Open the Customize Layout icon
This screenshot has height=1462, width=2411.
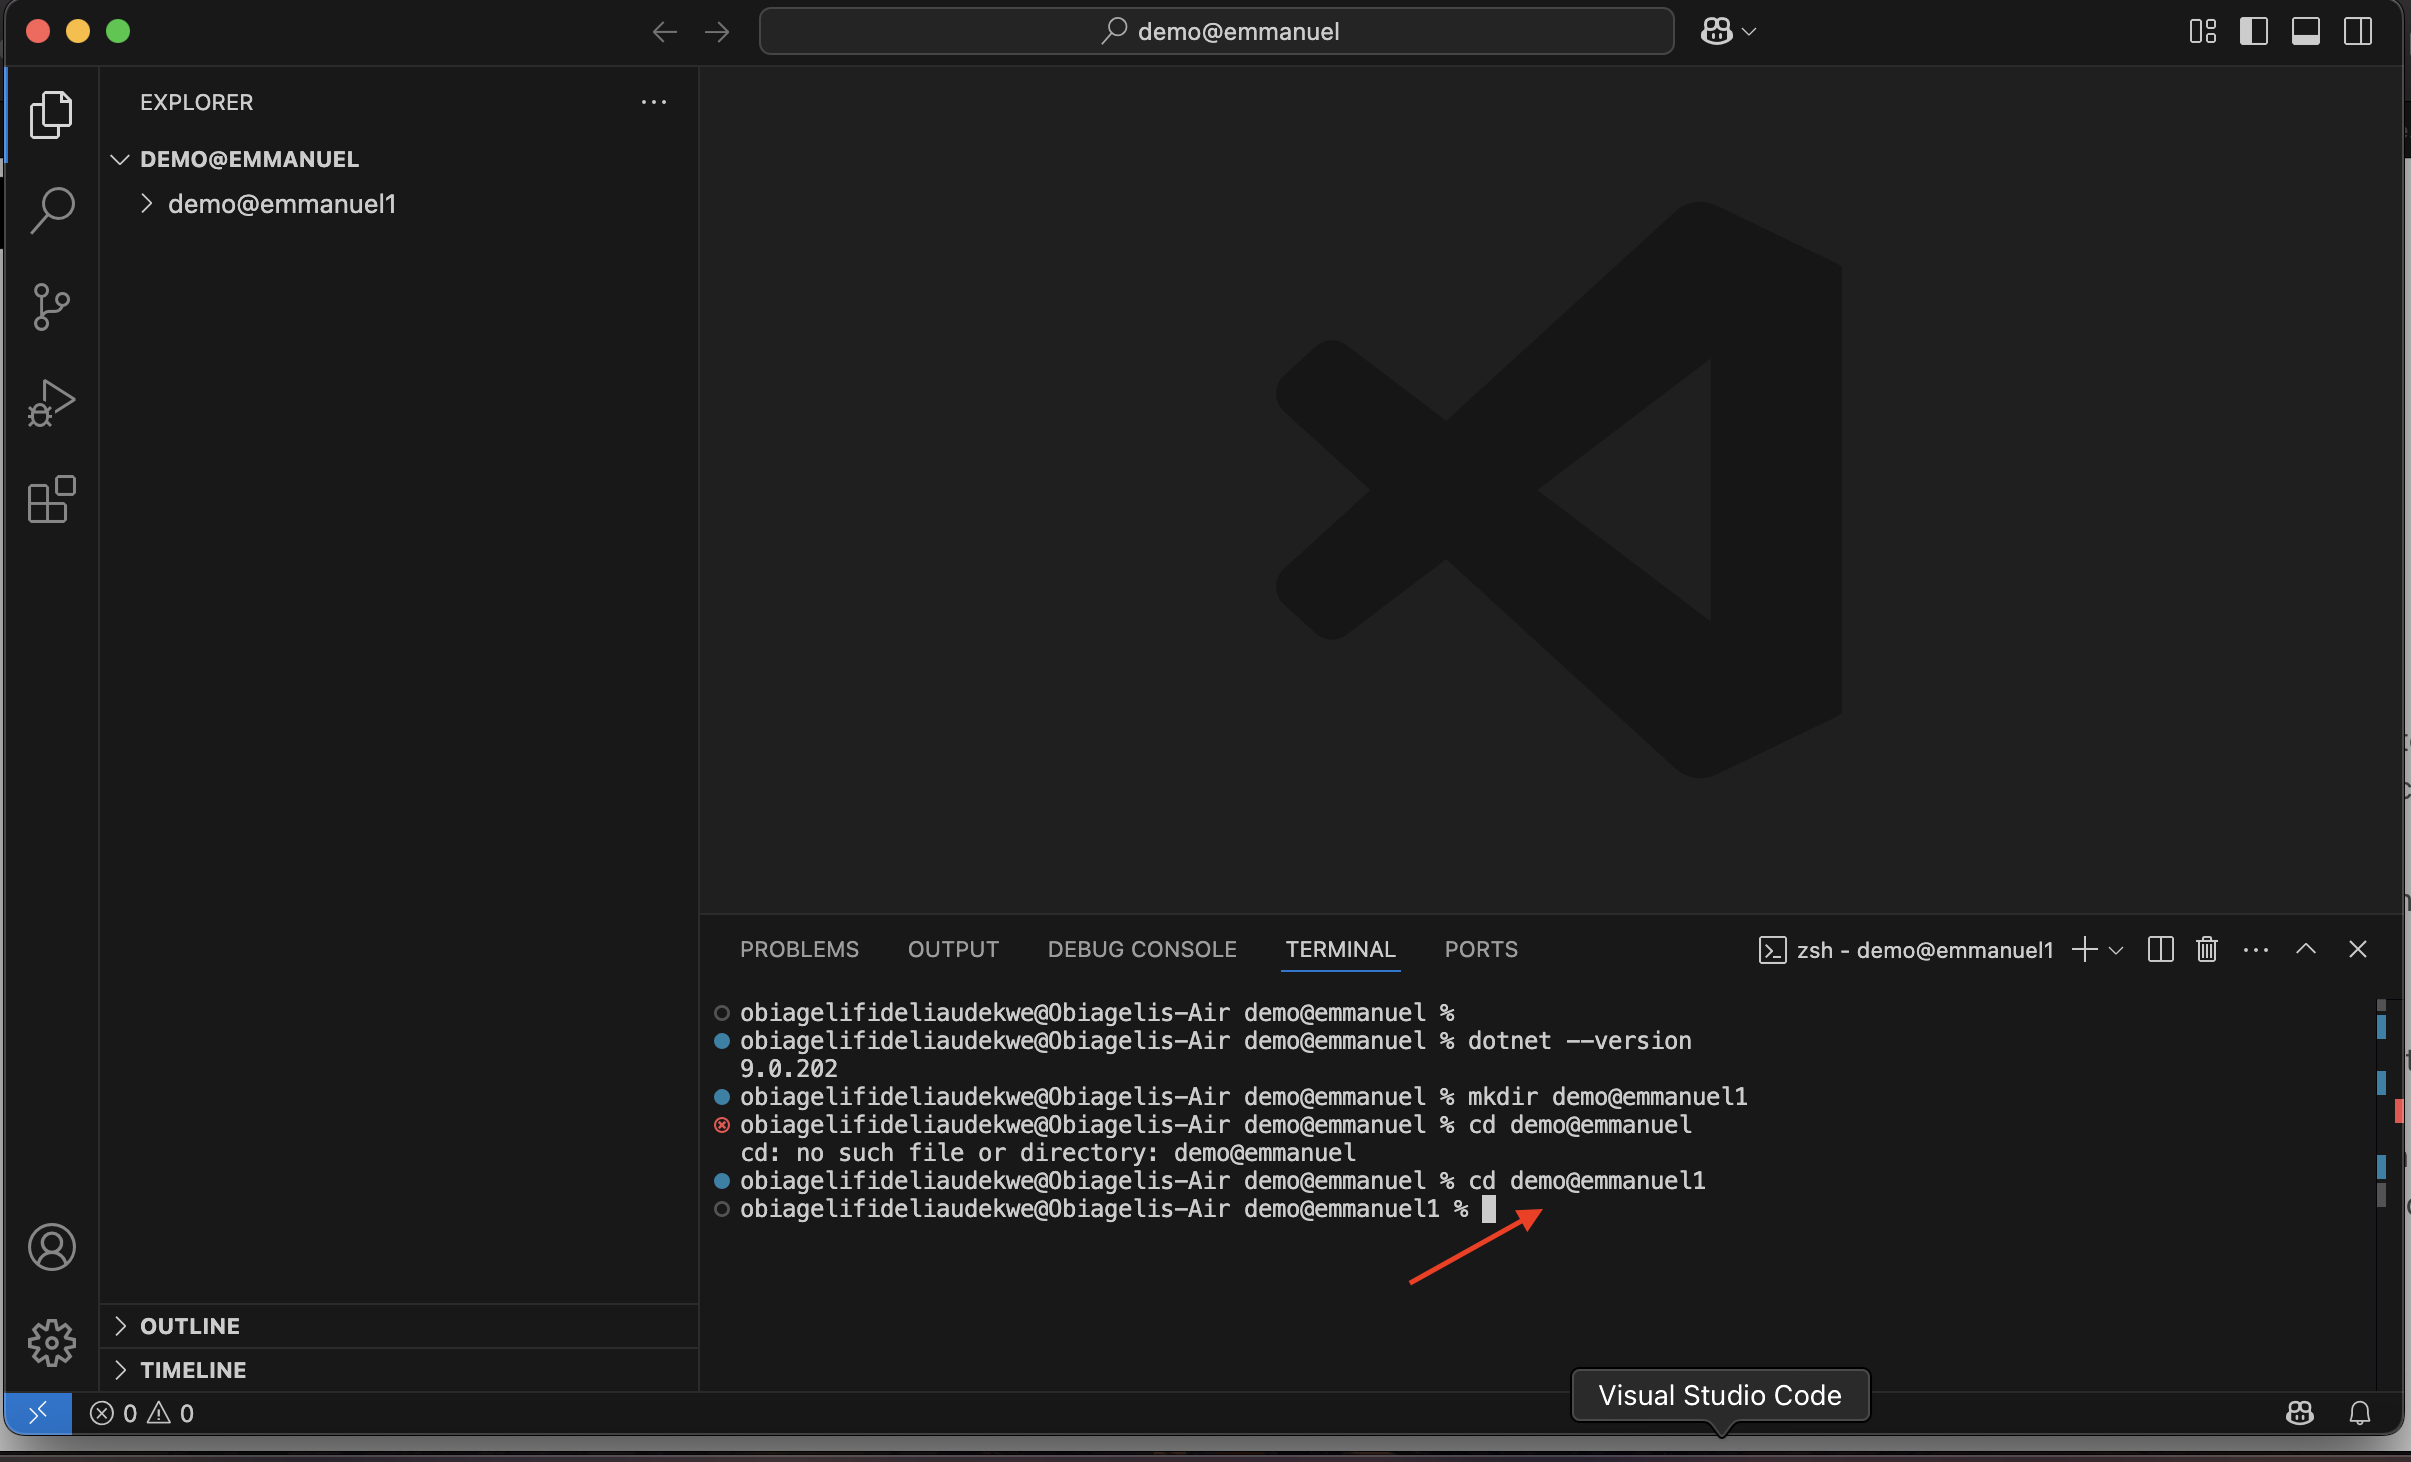pyautogui.click(x=2202, y=31)
